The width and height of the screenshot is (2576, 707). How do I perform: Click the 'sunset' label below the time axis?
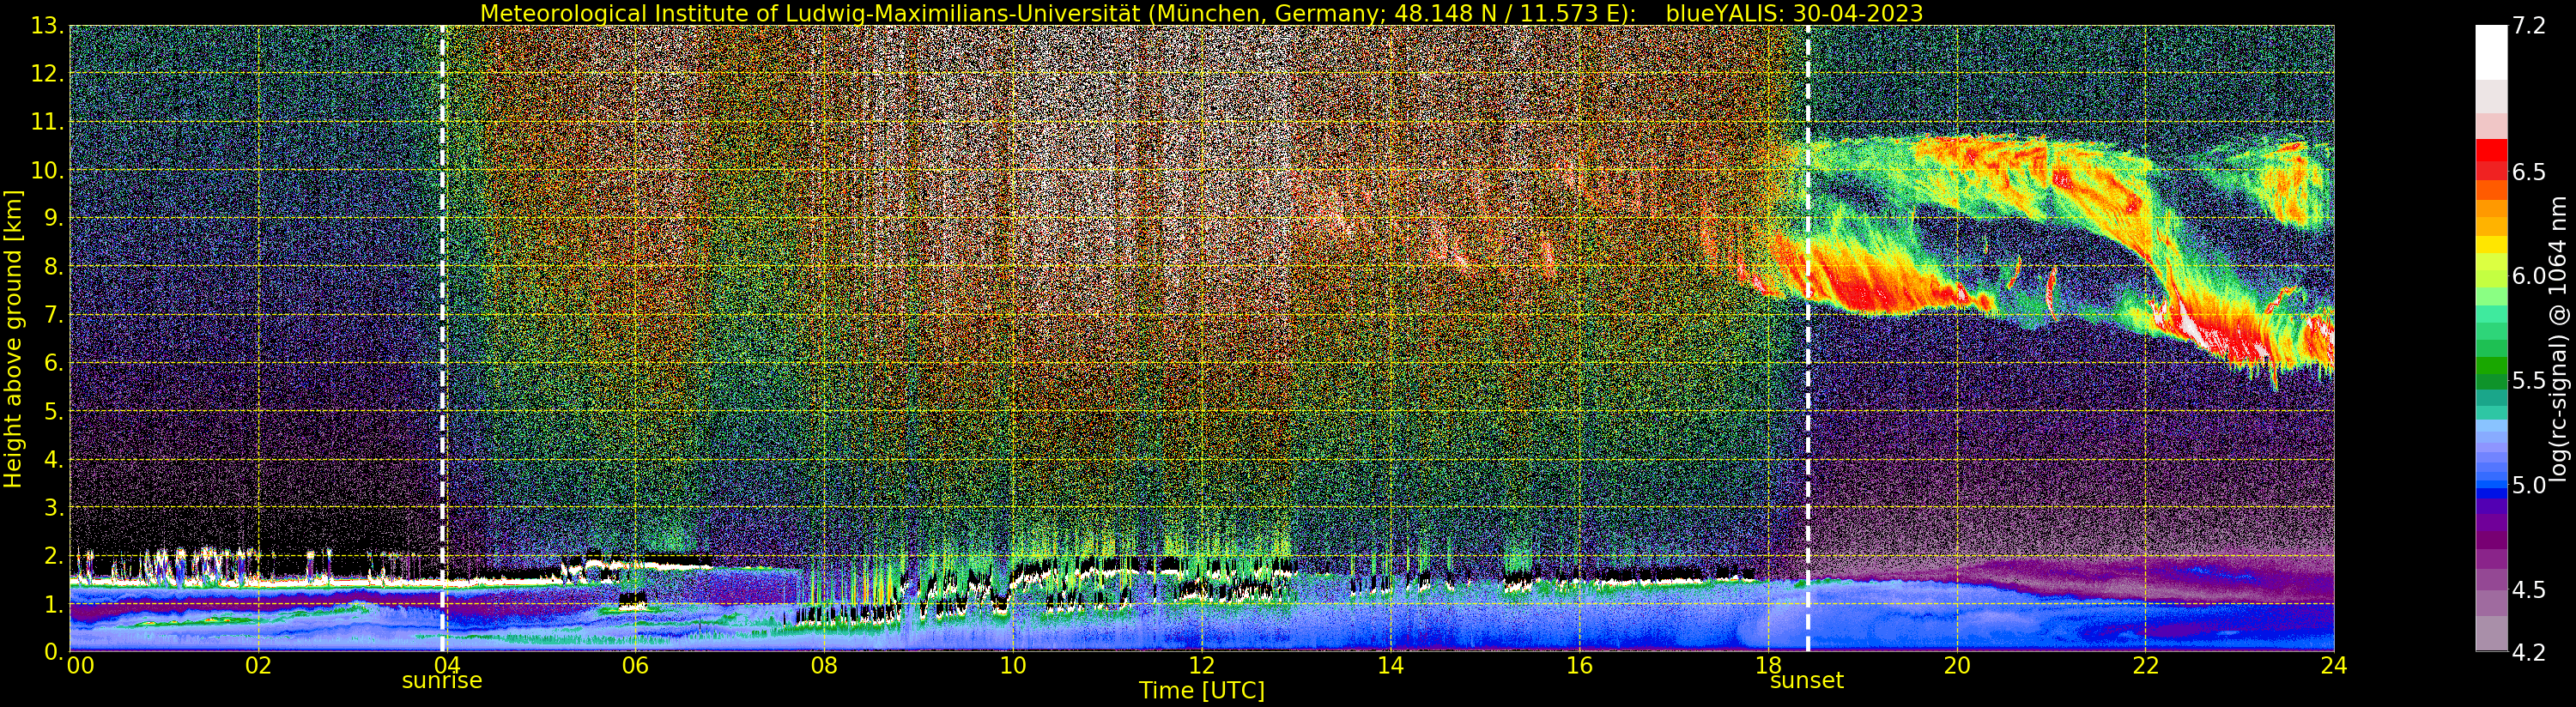click(1807, 681)
